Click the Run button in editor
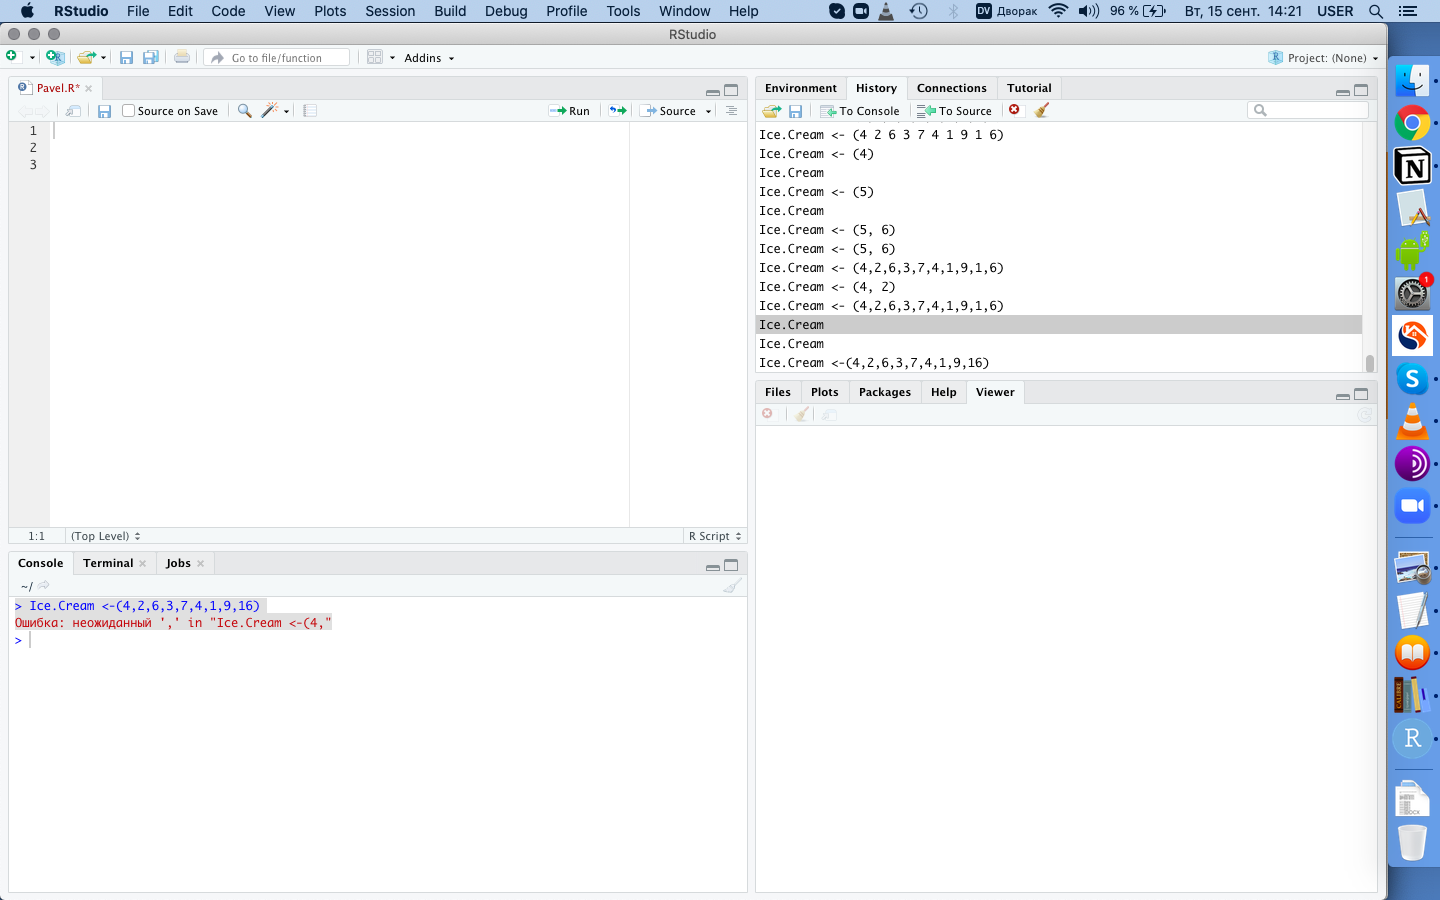 coord(569,111)
